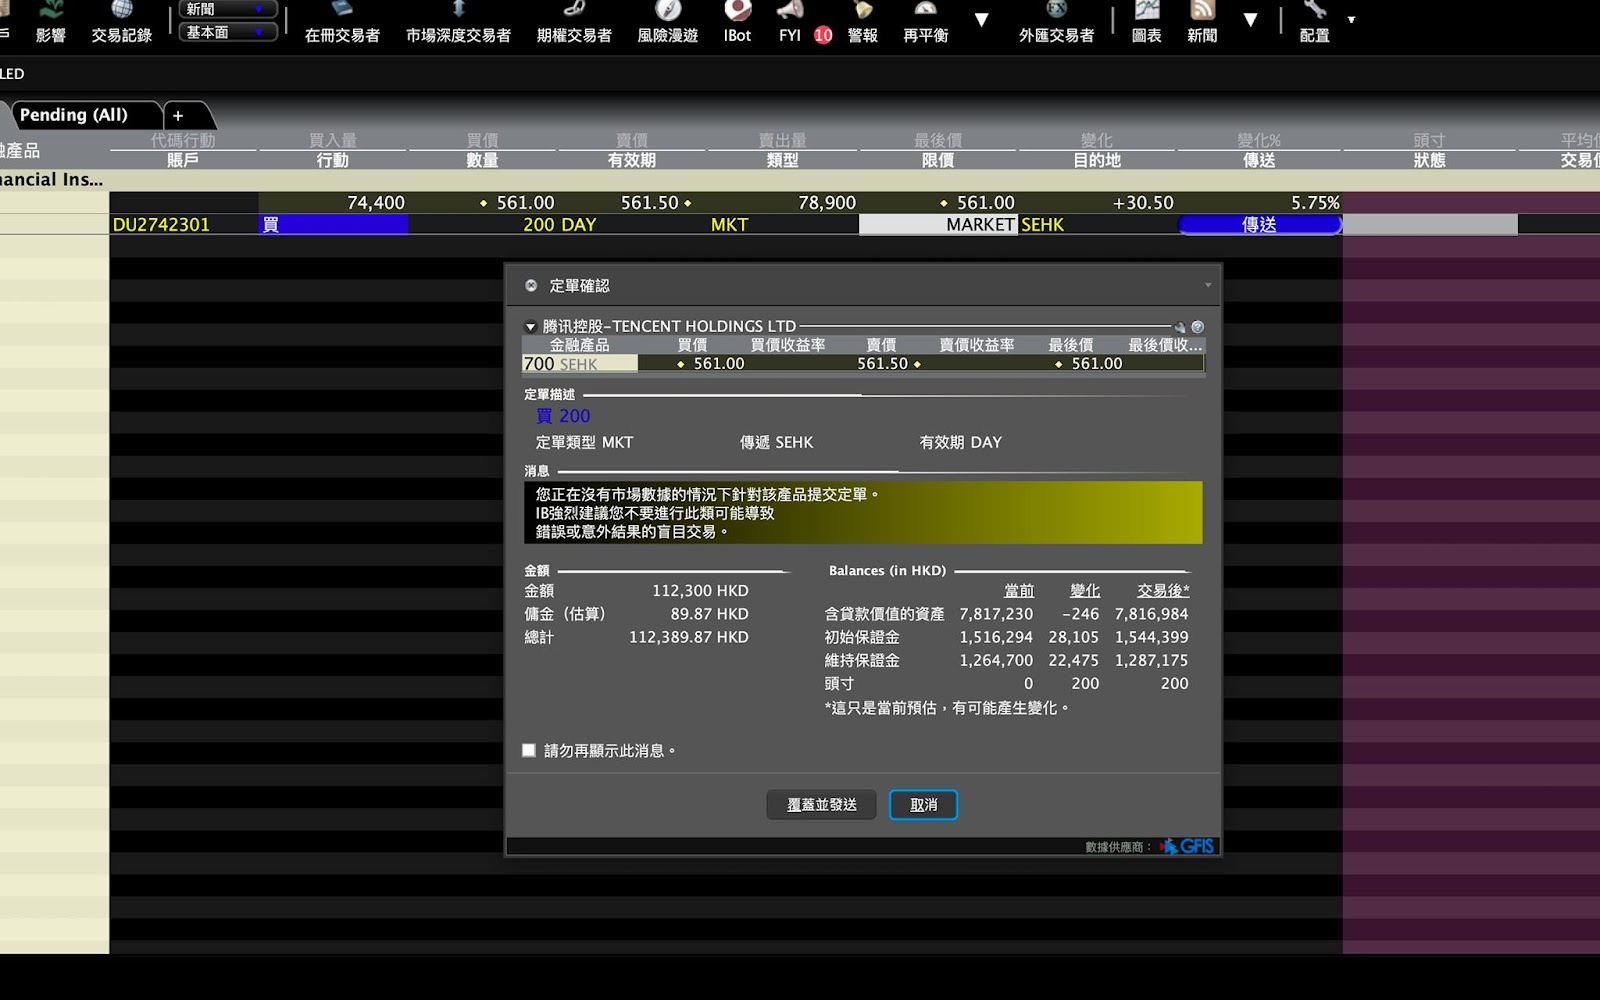
Task: Click 覆蓋並發送 override and transmit button
Action: [x=821, y=805]
